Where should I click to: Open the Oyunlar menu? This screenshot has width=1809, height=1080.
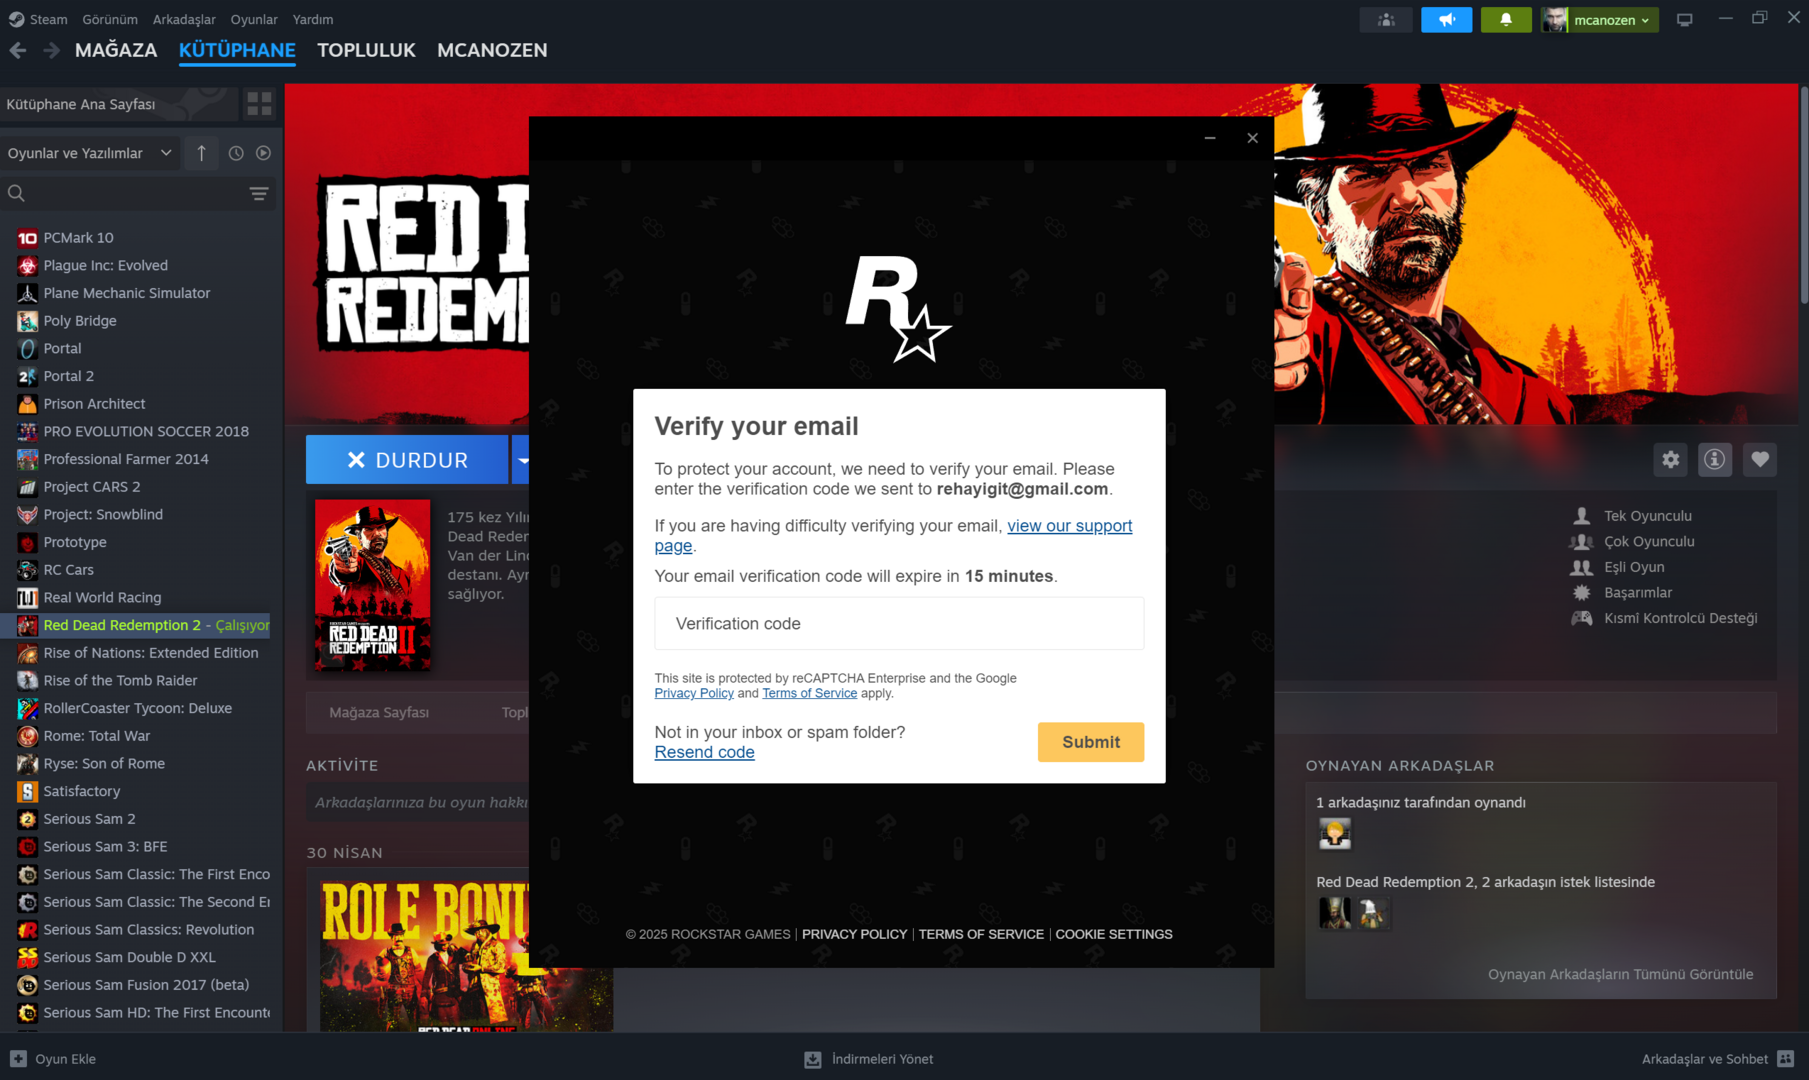coord(254,19)
